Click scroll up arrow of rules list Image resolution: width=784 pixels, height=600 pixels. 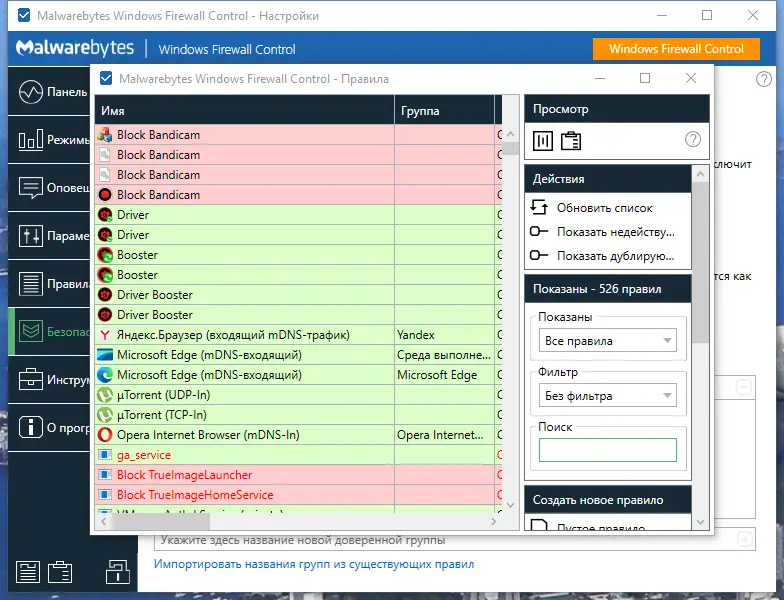click(x=510, y=134)
